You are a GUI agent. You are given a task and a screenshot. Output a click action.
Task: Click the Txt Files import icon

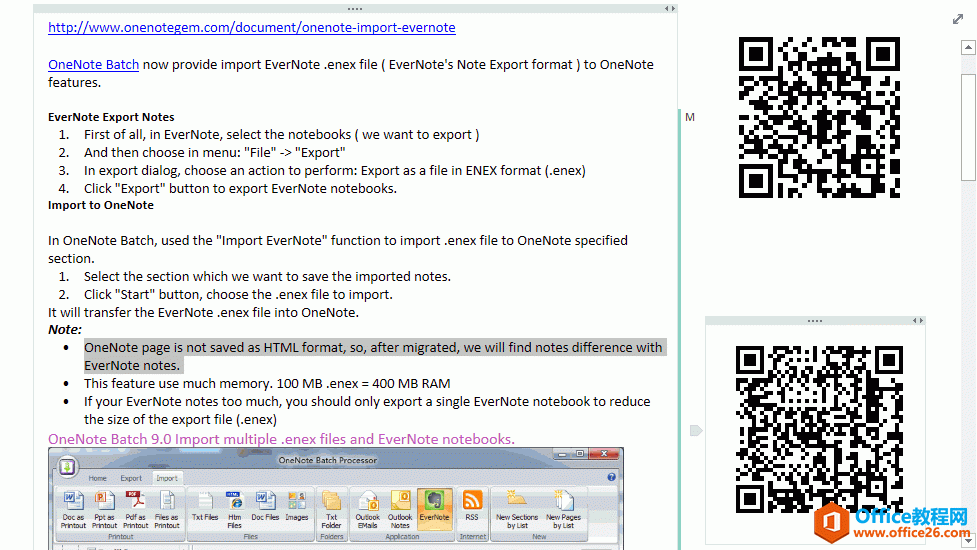coord(204,506)
